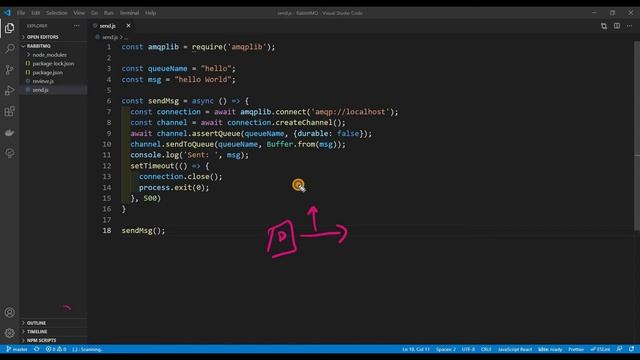Open the Run menu
Image resolution: width=640 pixels, height=360 pixels.
tap(109, 13)
